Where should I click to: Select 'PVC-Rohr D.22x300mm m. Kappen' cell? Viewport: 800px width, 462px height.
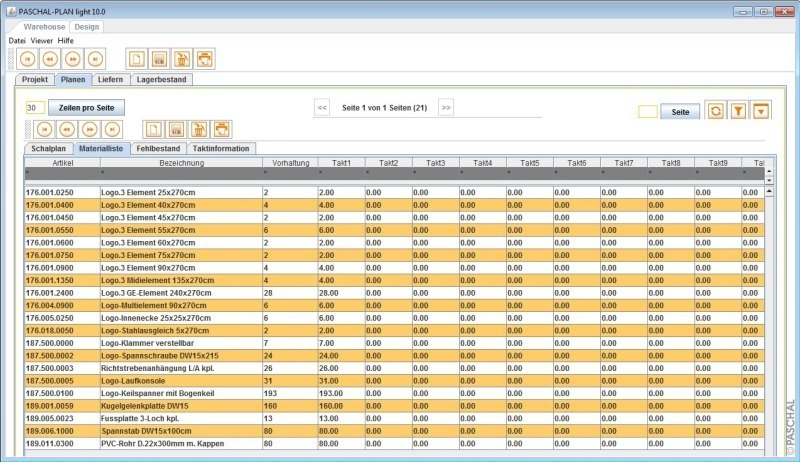(182, 444)
